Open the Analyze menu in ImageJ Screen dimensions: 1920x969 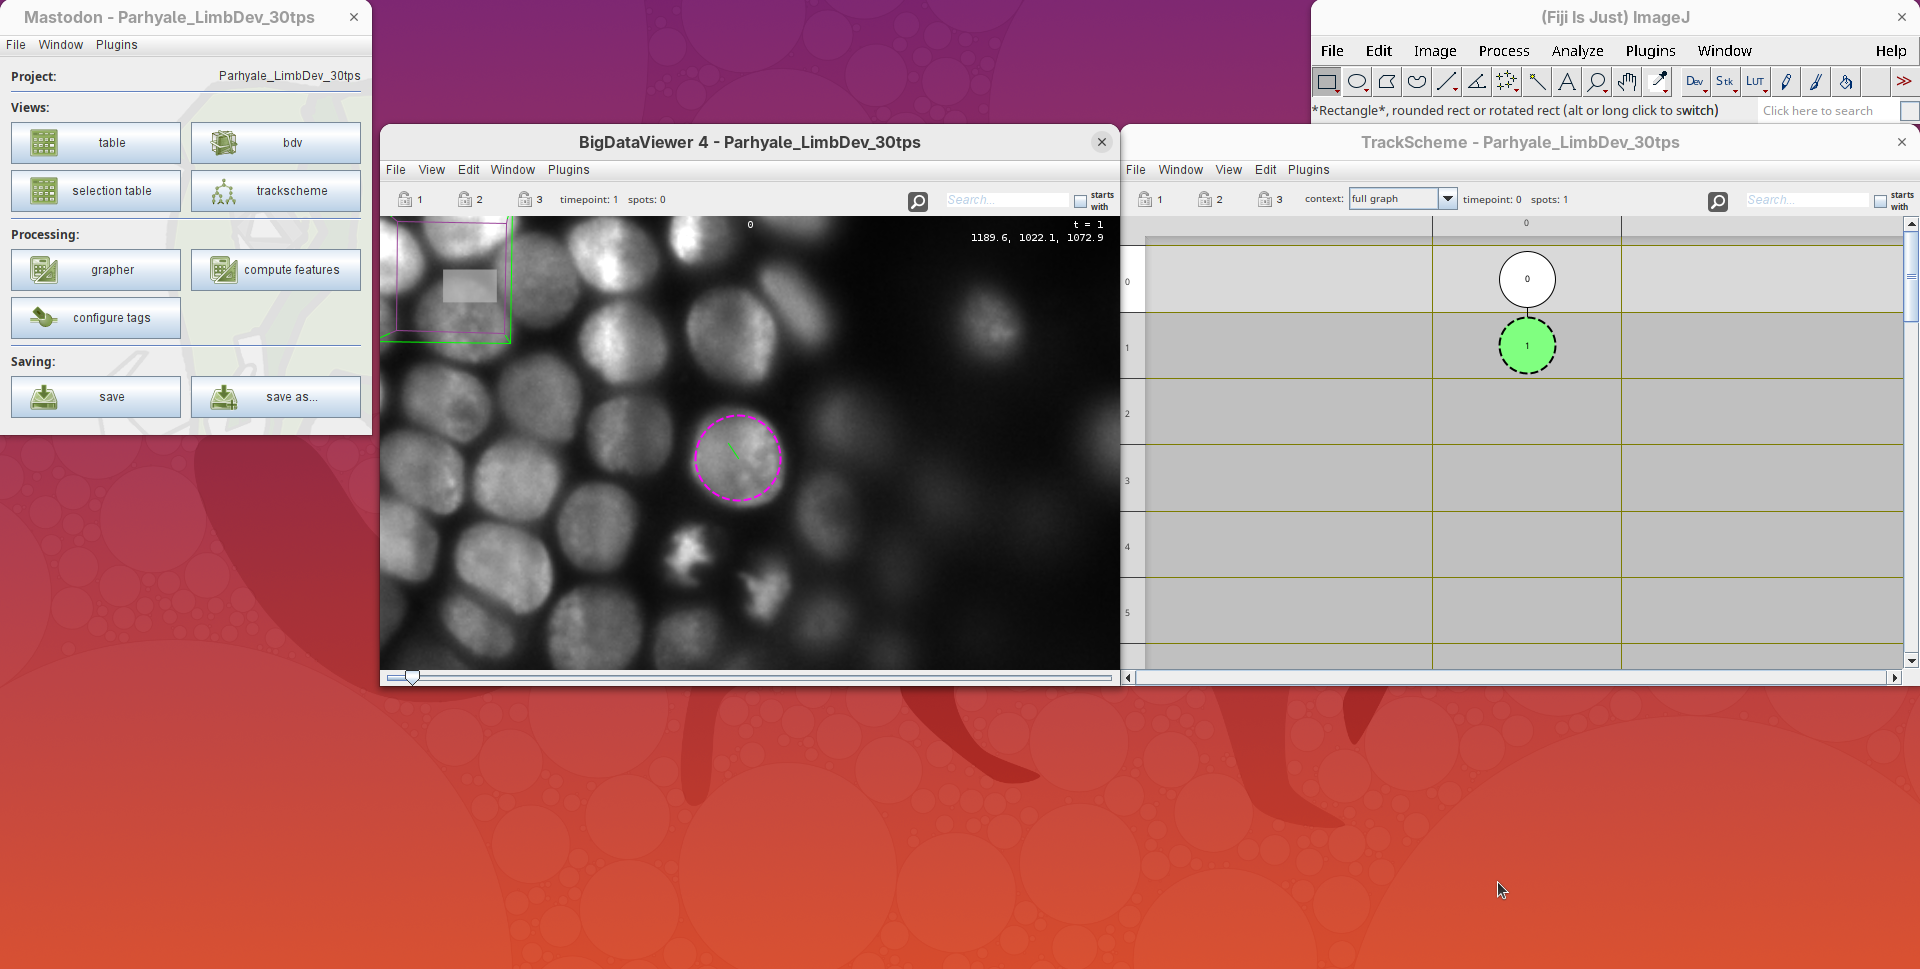coord(1577,51)
